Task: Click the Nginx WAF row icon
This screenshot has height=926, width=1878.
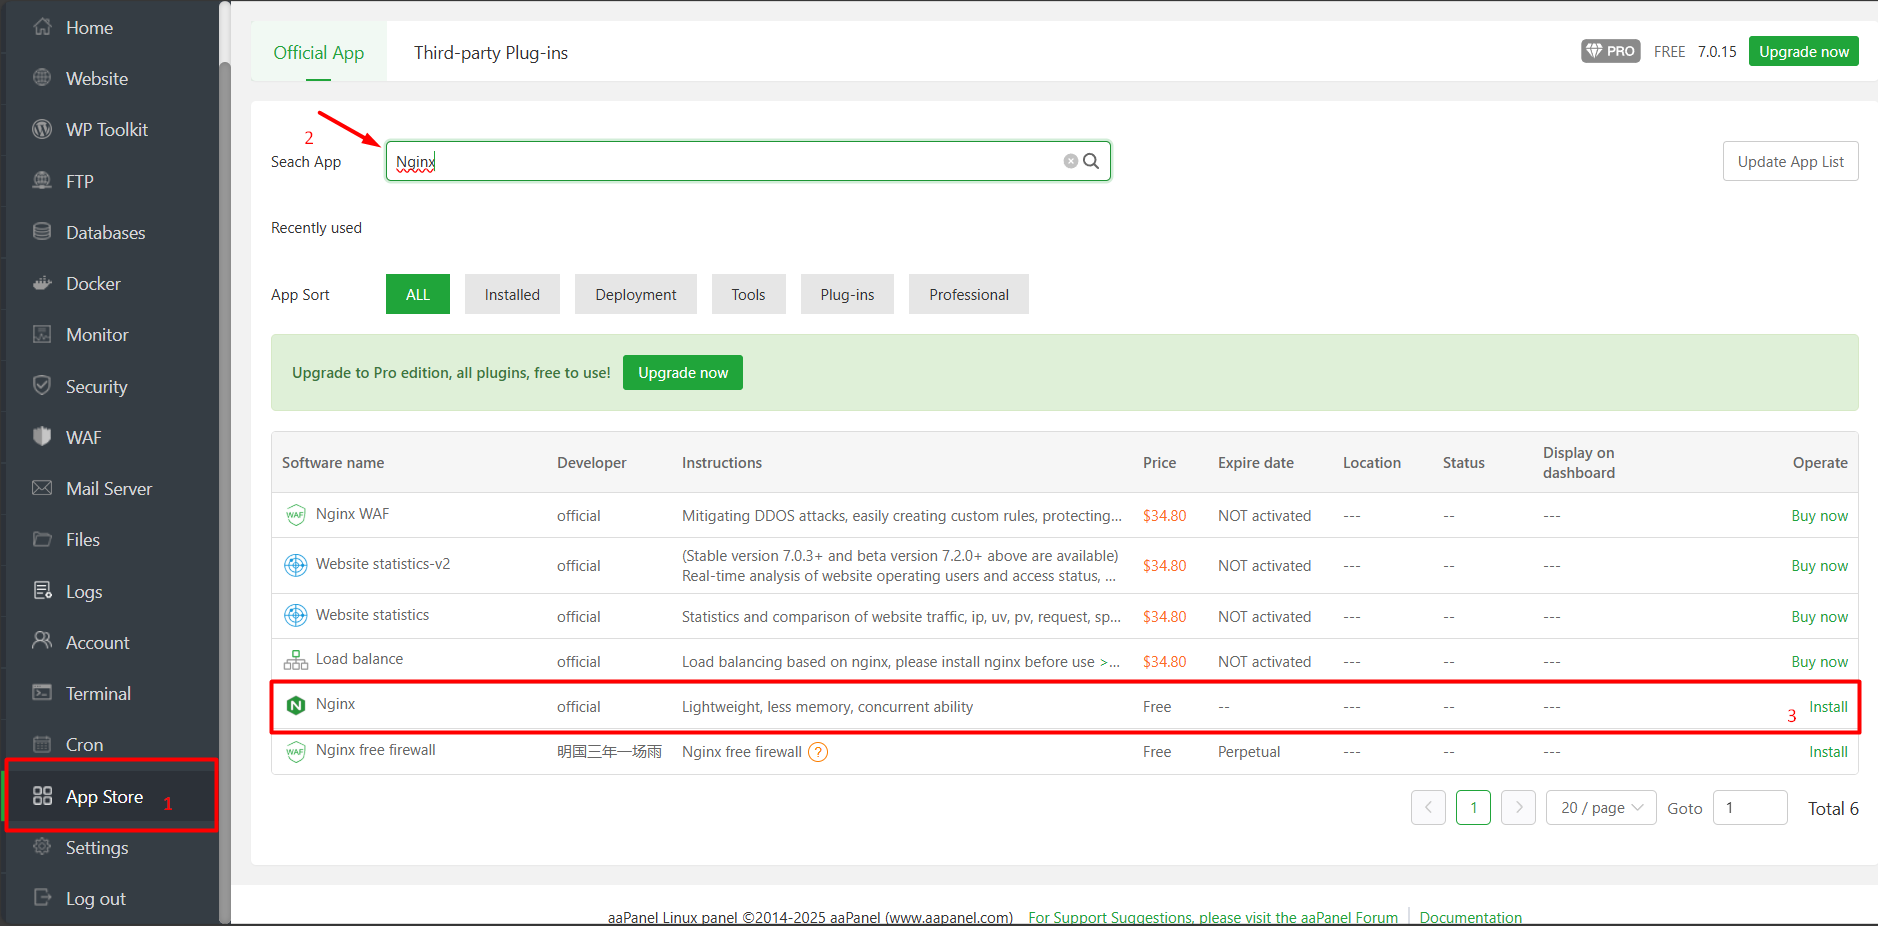Action: (296, 515)
